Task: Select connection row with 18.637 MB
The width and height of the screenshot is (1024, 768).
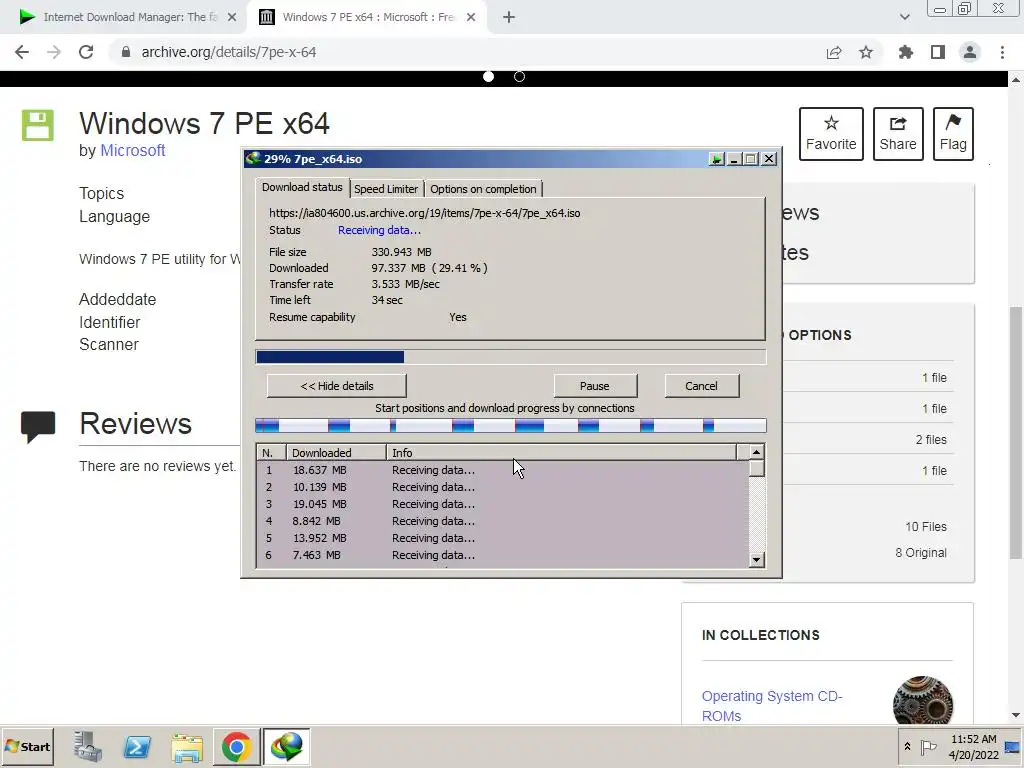Action: tap(503, 470)
